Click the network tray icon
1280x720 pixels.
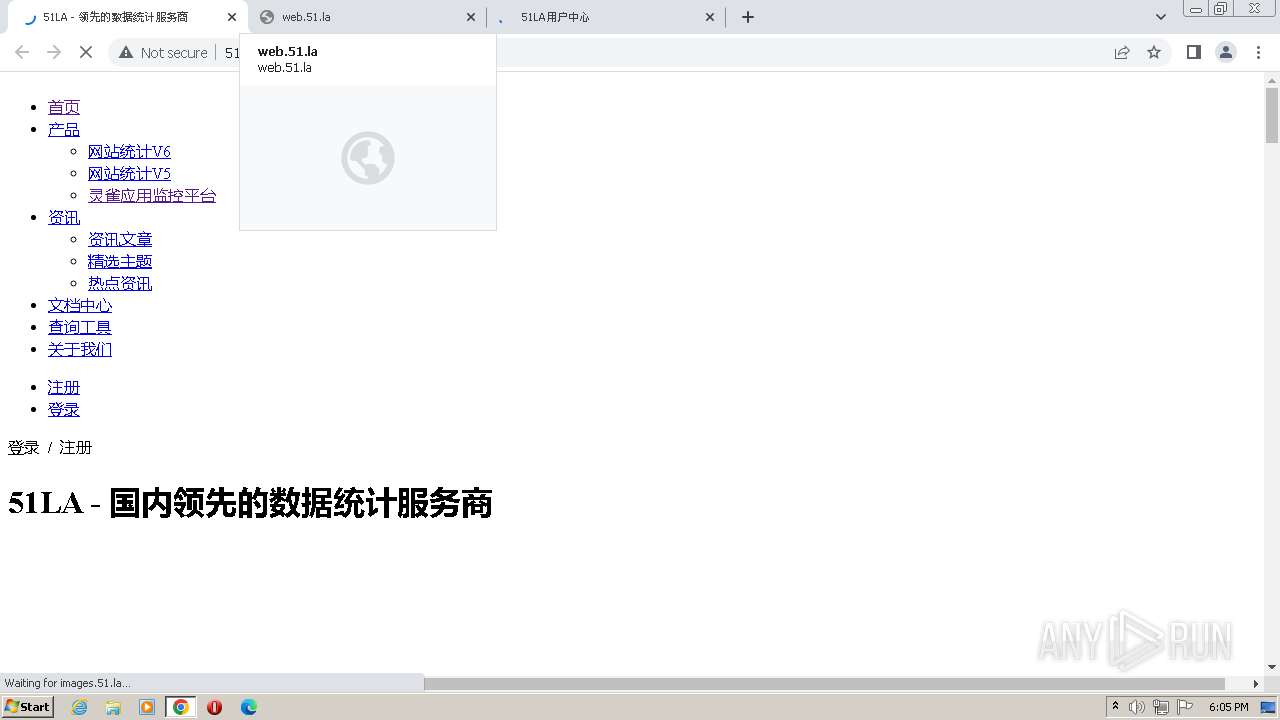[x=1161, y=707]
